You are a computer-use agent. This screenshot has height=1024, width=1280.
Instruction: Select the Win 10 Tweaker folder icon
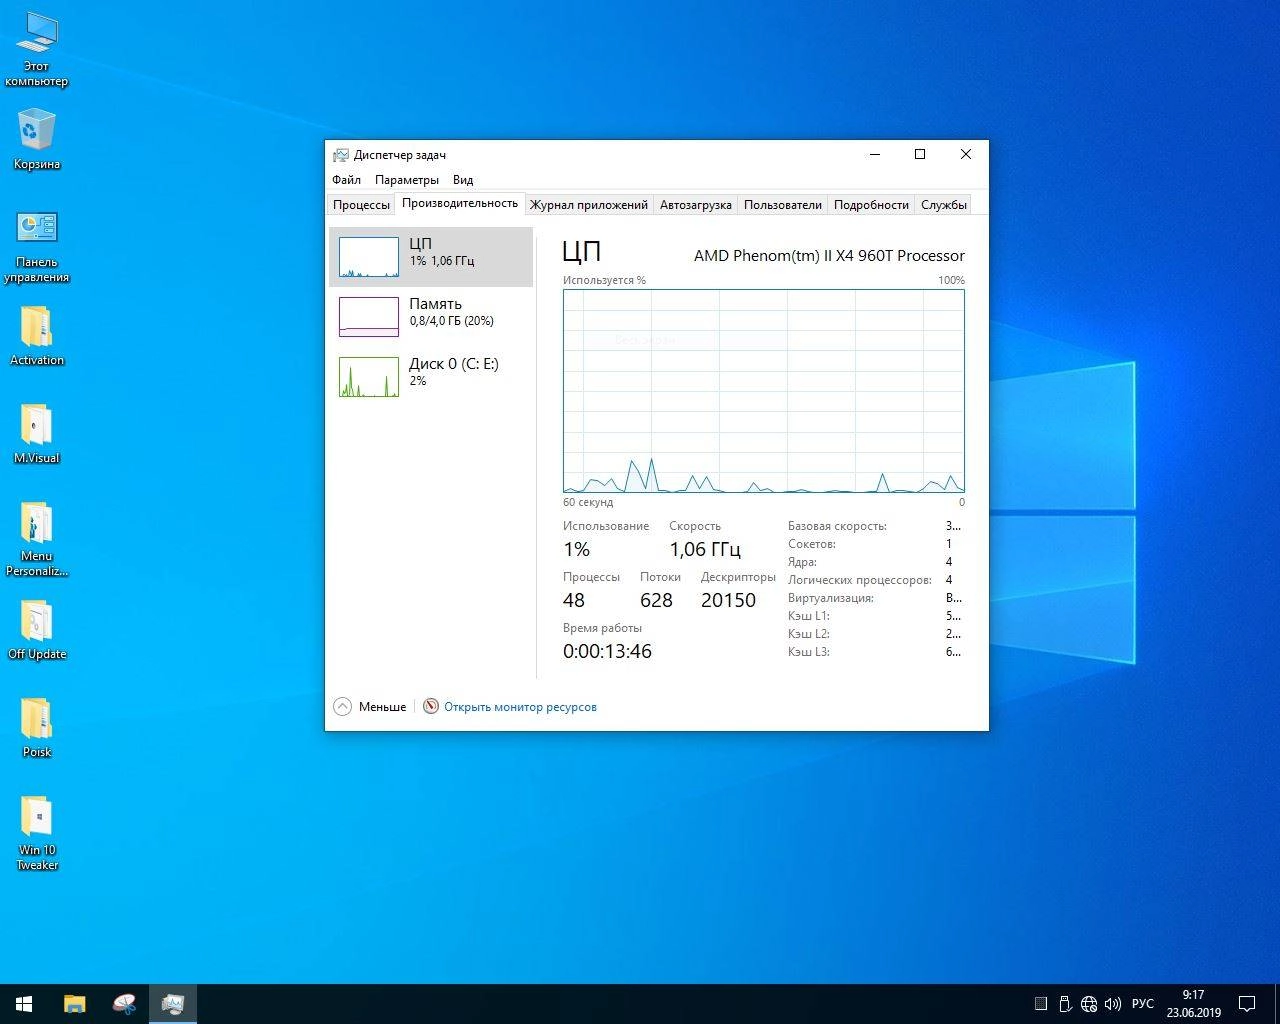pyautogui.click(x=37, y=833)
